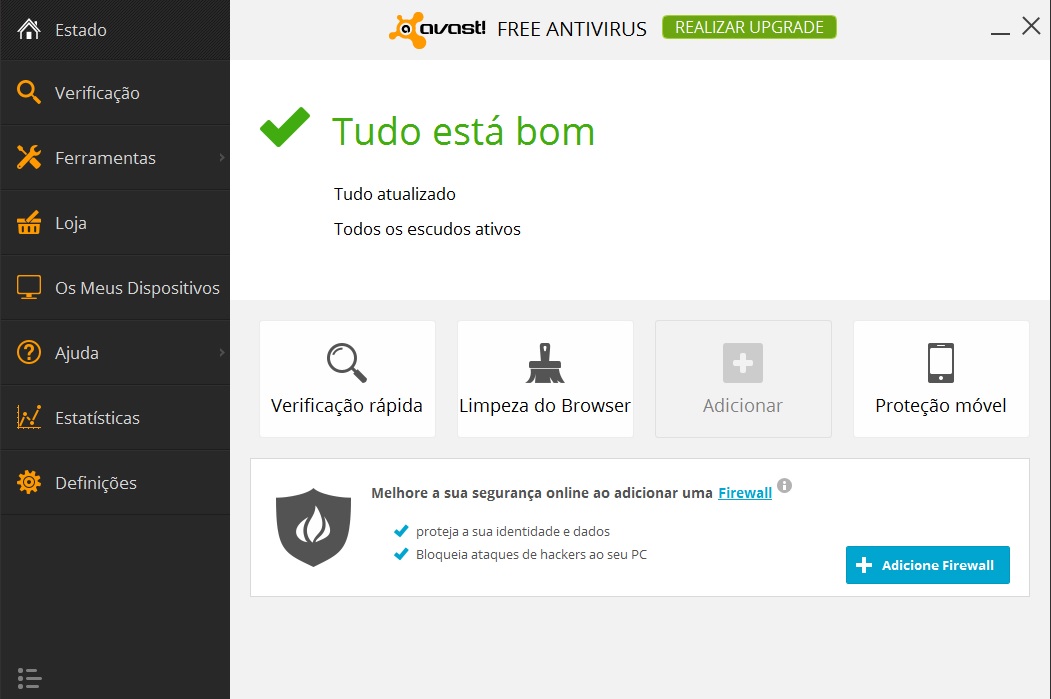This screenshot has height=699, width=1051.
Task: Click the Os Meus Dispositivos monitor icon
Action: (x=29, y=288)
